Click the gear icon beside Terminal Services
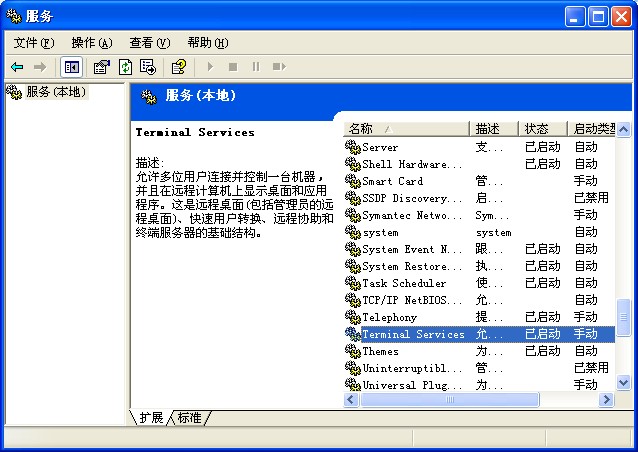The width and height of the screenshot is (638, 452). coord(353,334)
